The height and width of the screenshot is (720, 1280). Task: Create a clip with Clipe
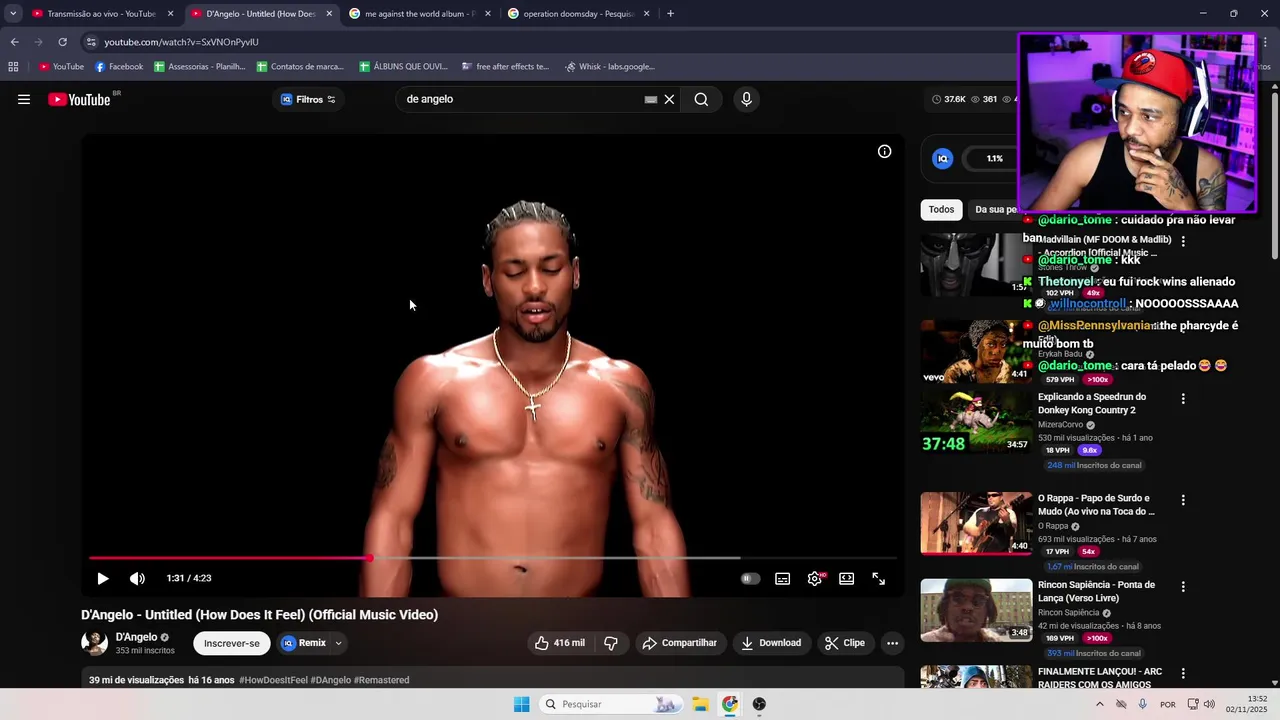click(x=845, y=643)
